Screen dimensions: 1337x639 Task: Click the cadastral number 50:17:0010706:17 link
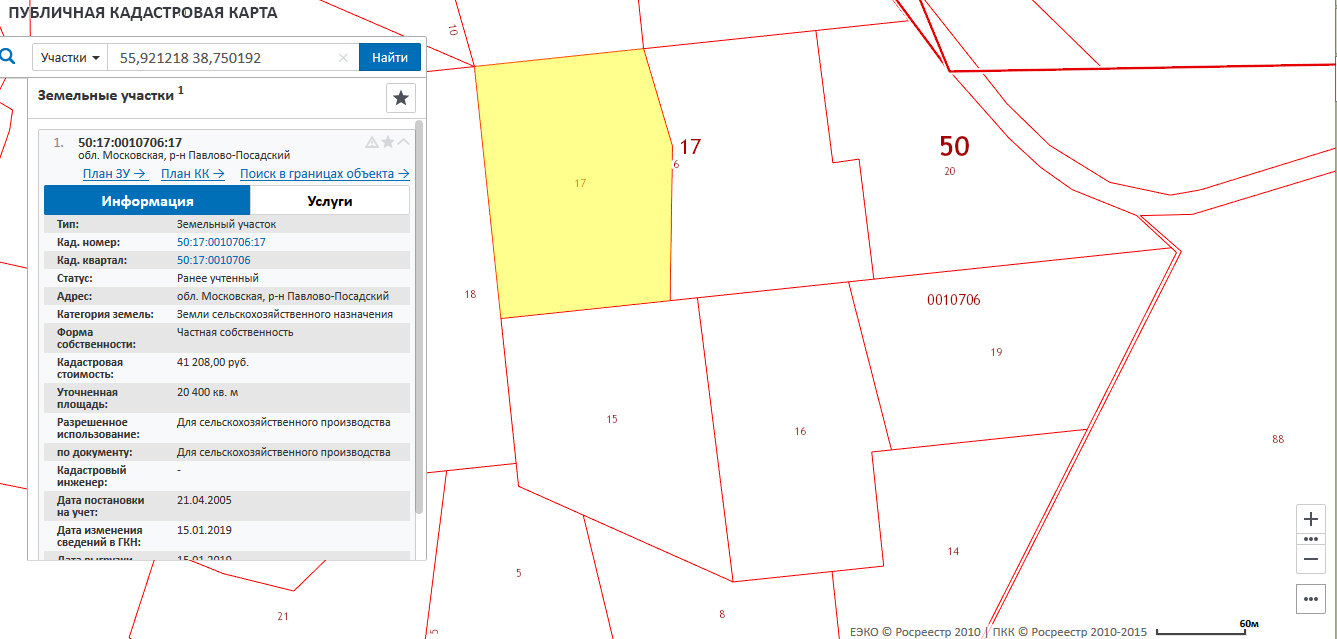coord(221,242)
